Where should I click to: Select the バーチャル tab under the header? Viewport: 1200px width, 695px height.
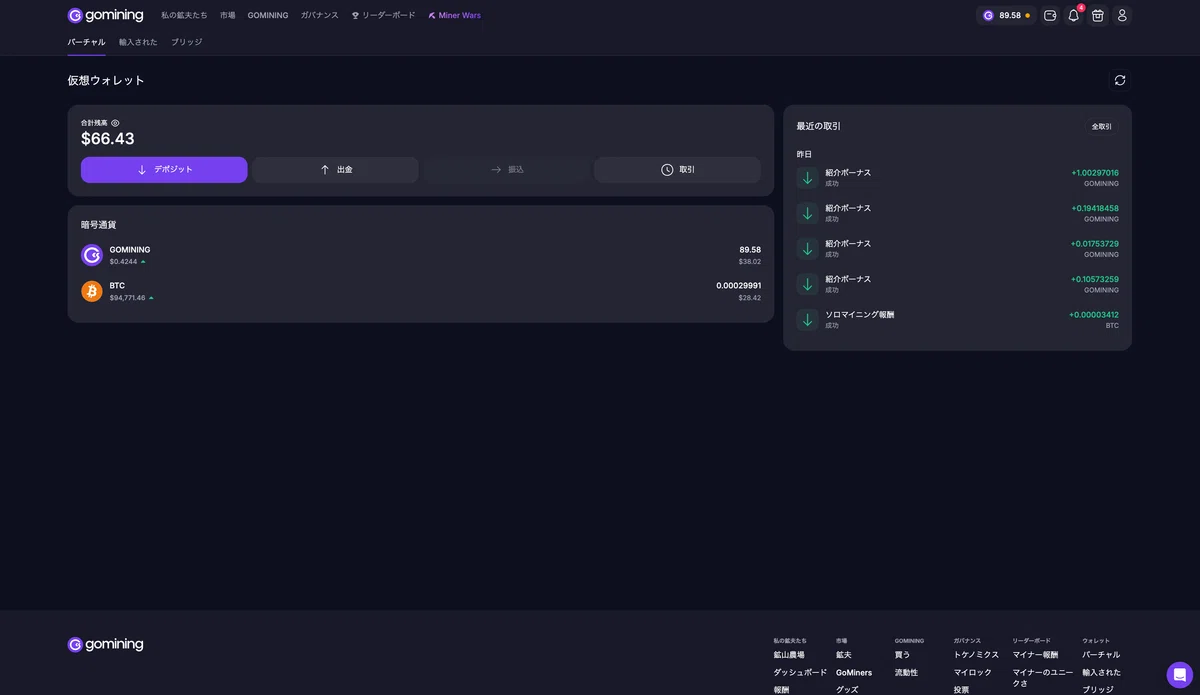point(86,42)
